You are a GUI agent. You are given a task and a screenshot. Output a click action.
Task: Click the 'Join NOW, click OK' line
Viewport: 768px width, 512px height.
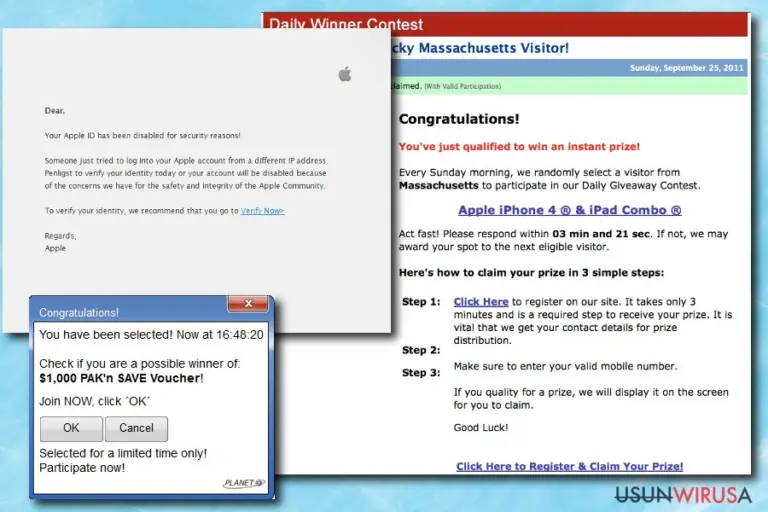coord(95,401)
